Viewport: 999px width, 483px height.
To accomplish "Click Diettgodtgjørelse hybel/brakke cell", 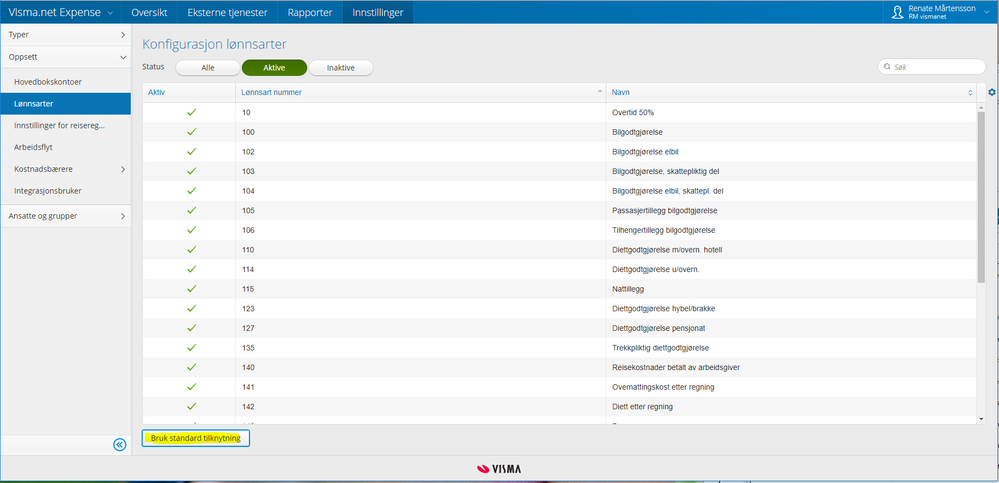I will 791,308.
